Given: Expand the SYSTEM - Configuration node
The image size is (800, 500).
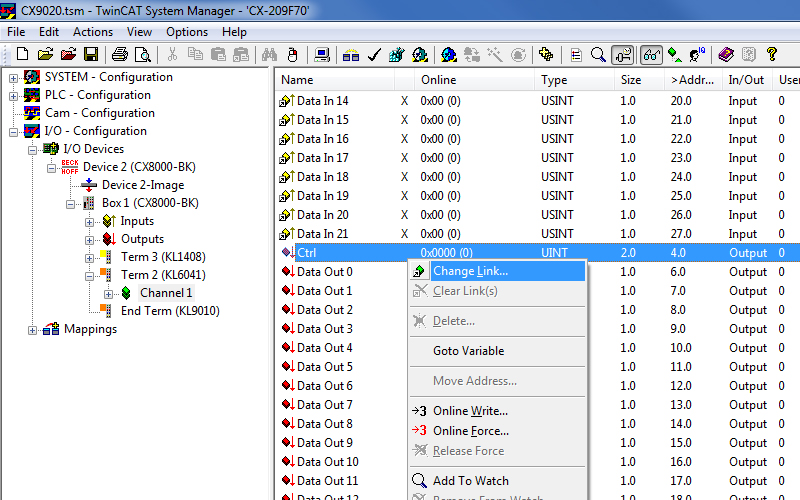Looking at the screenshot, I should pyautogui.click(x=13, y=78).
